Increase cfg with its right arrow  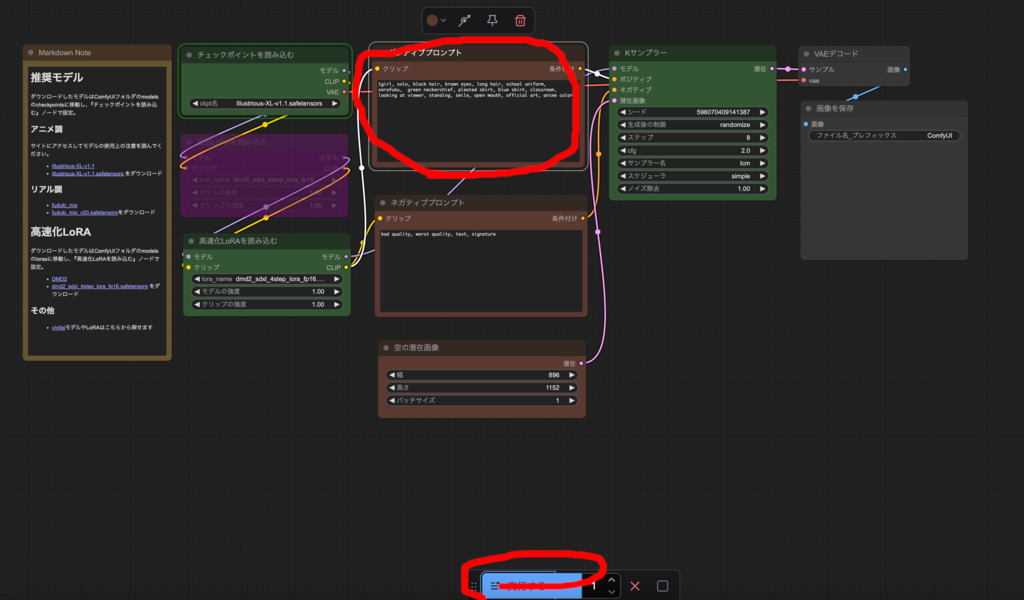(762, 150)
